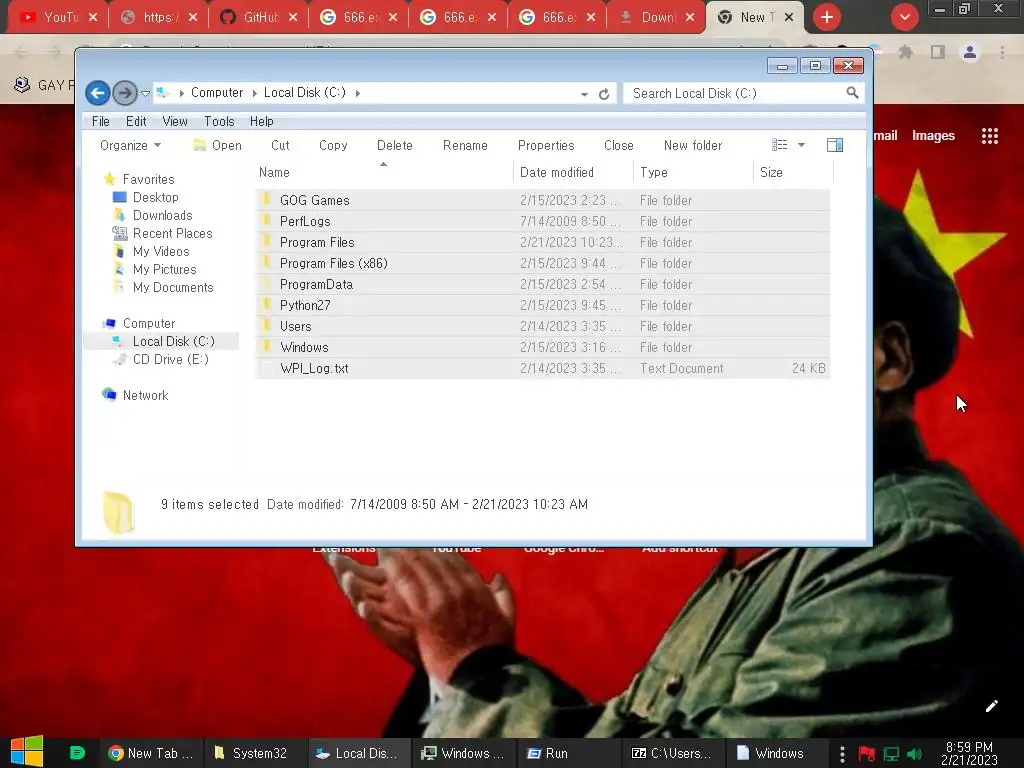This screenshot has width=1024, height=768.
Task: Sort by the Name column header
Action: [x=383, y=172]
